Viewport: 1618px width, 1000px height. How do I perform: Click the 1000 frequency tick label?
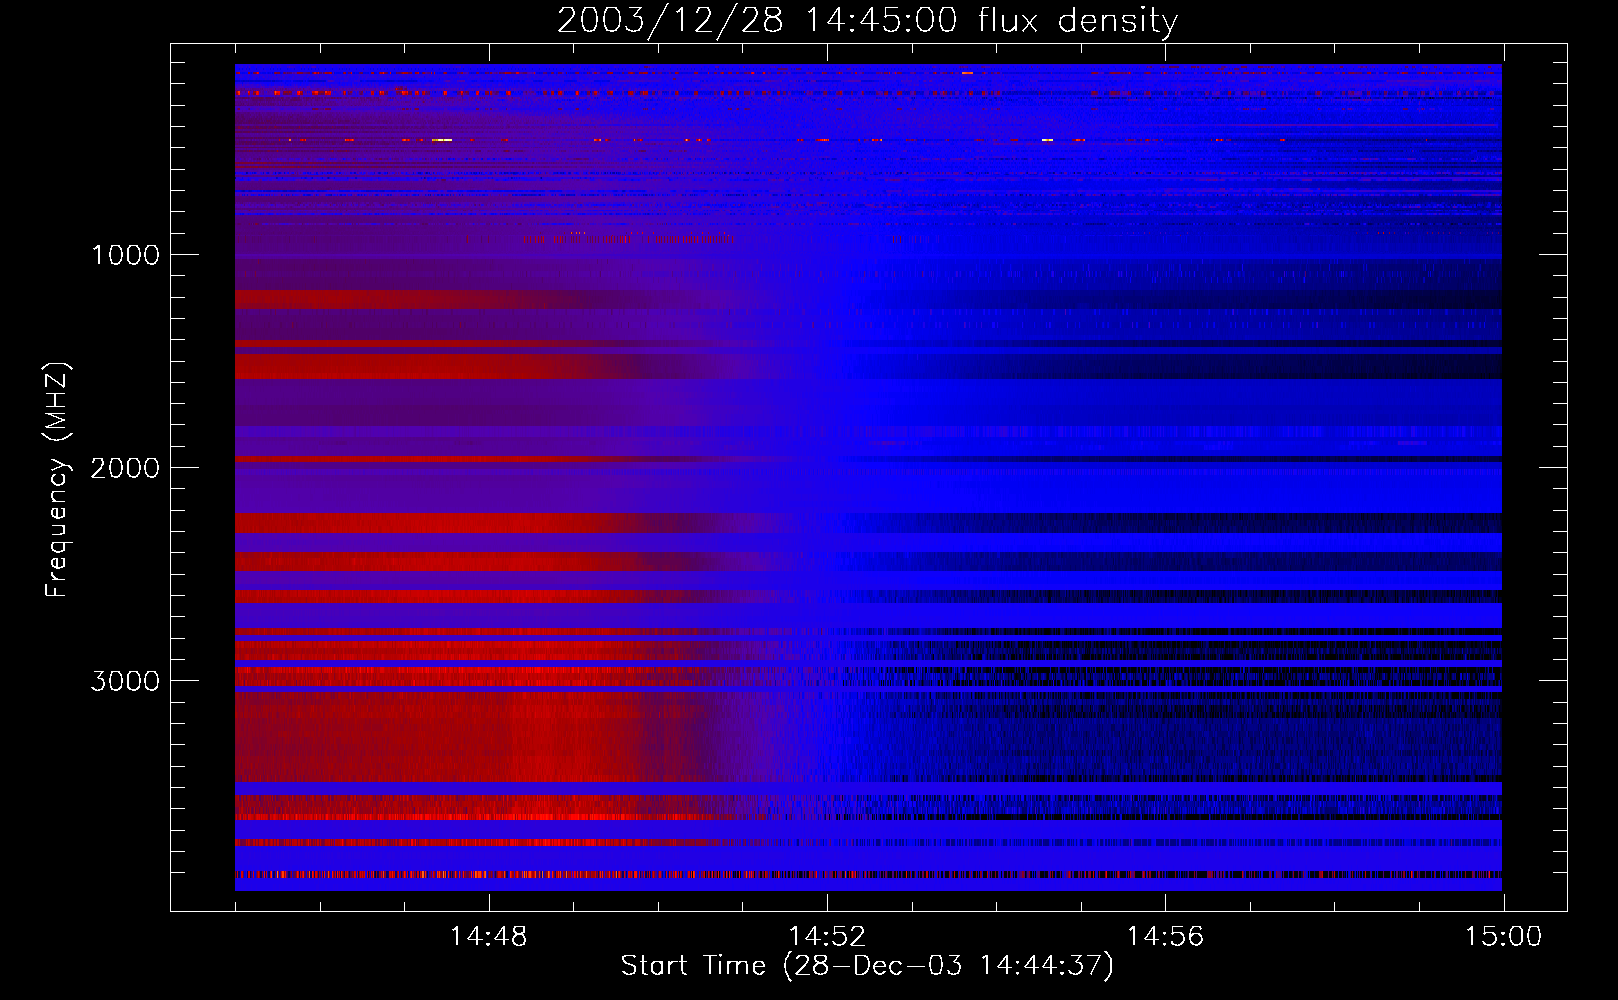pos(126,255)
